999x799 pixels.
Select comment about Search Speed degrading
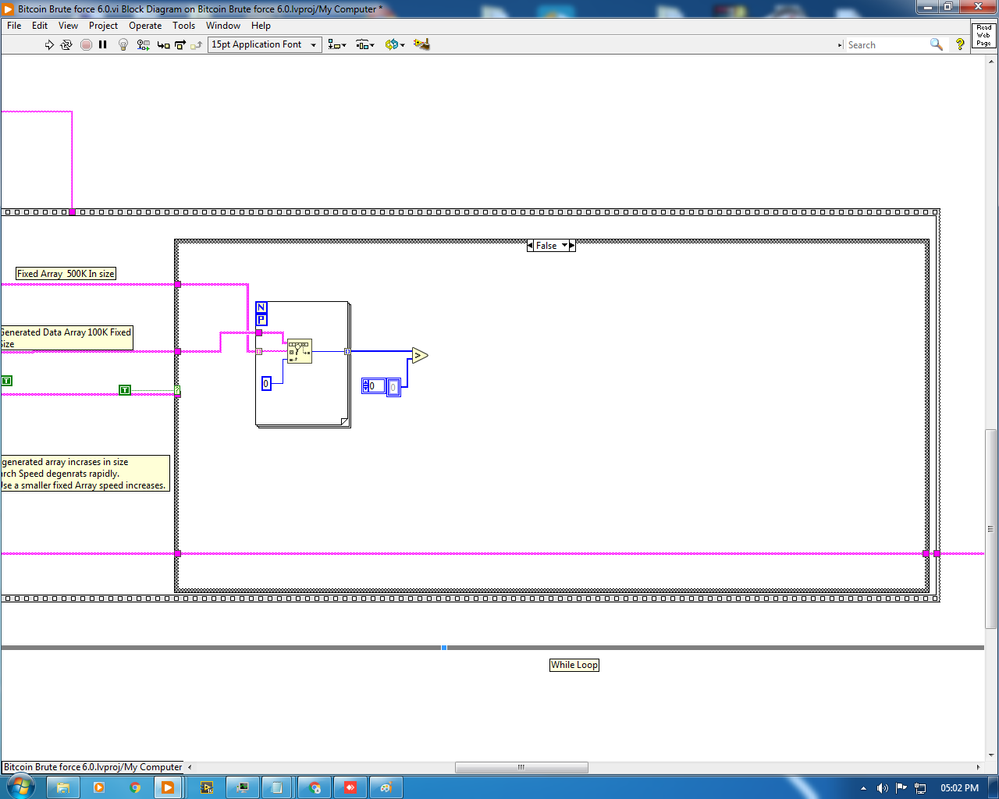point(84,473)
